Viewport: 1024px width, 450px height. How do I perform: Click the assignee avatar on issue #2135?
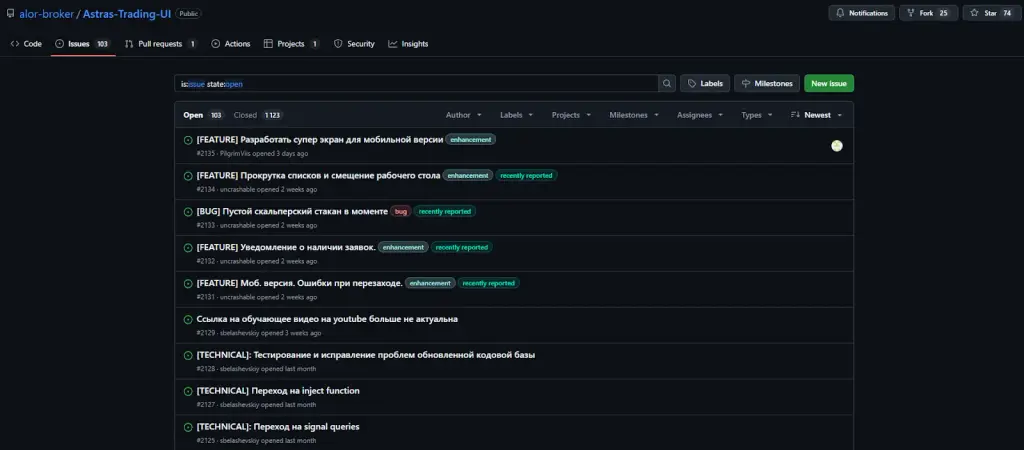(837, 146)
